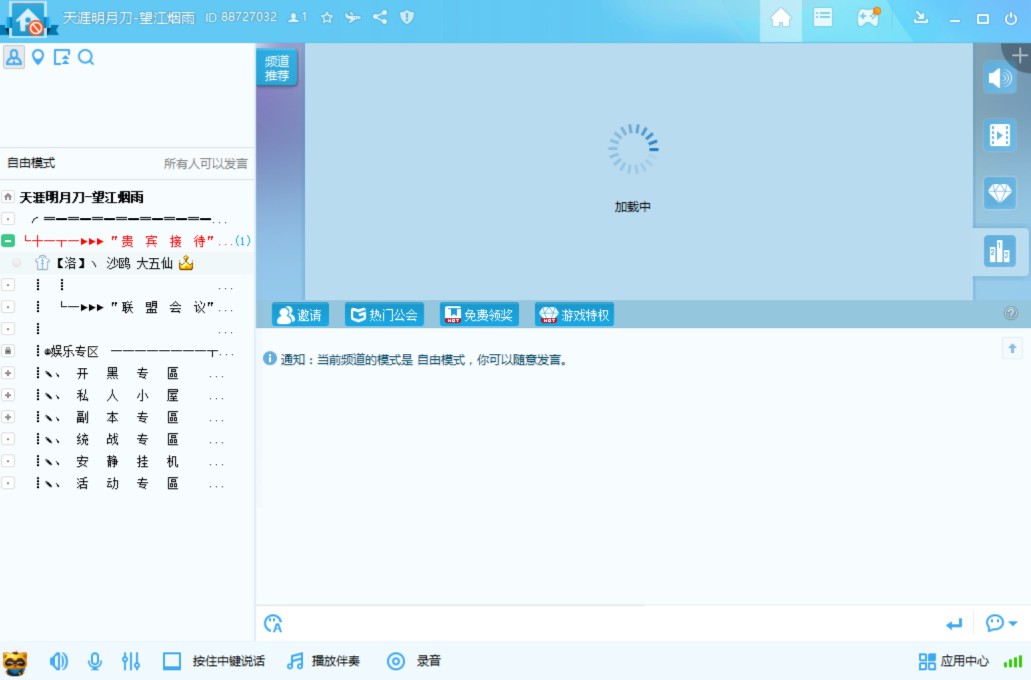Open the diamond VIP side panel
This screenshot has height=680, width=1031.
[x=999, y=193]
